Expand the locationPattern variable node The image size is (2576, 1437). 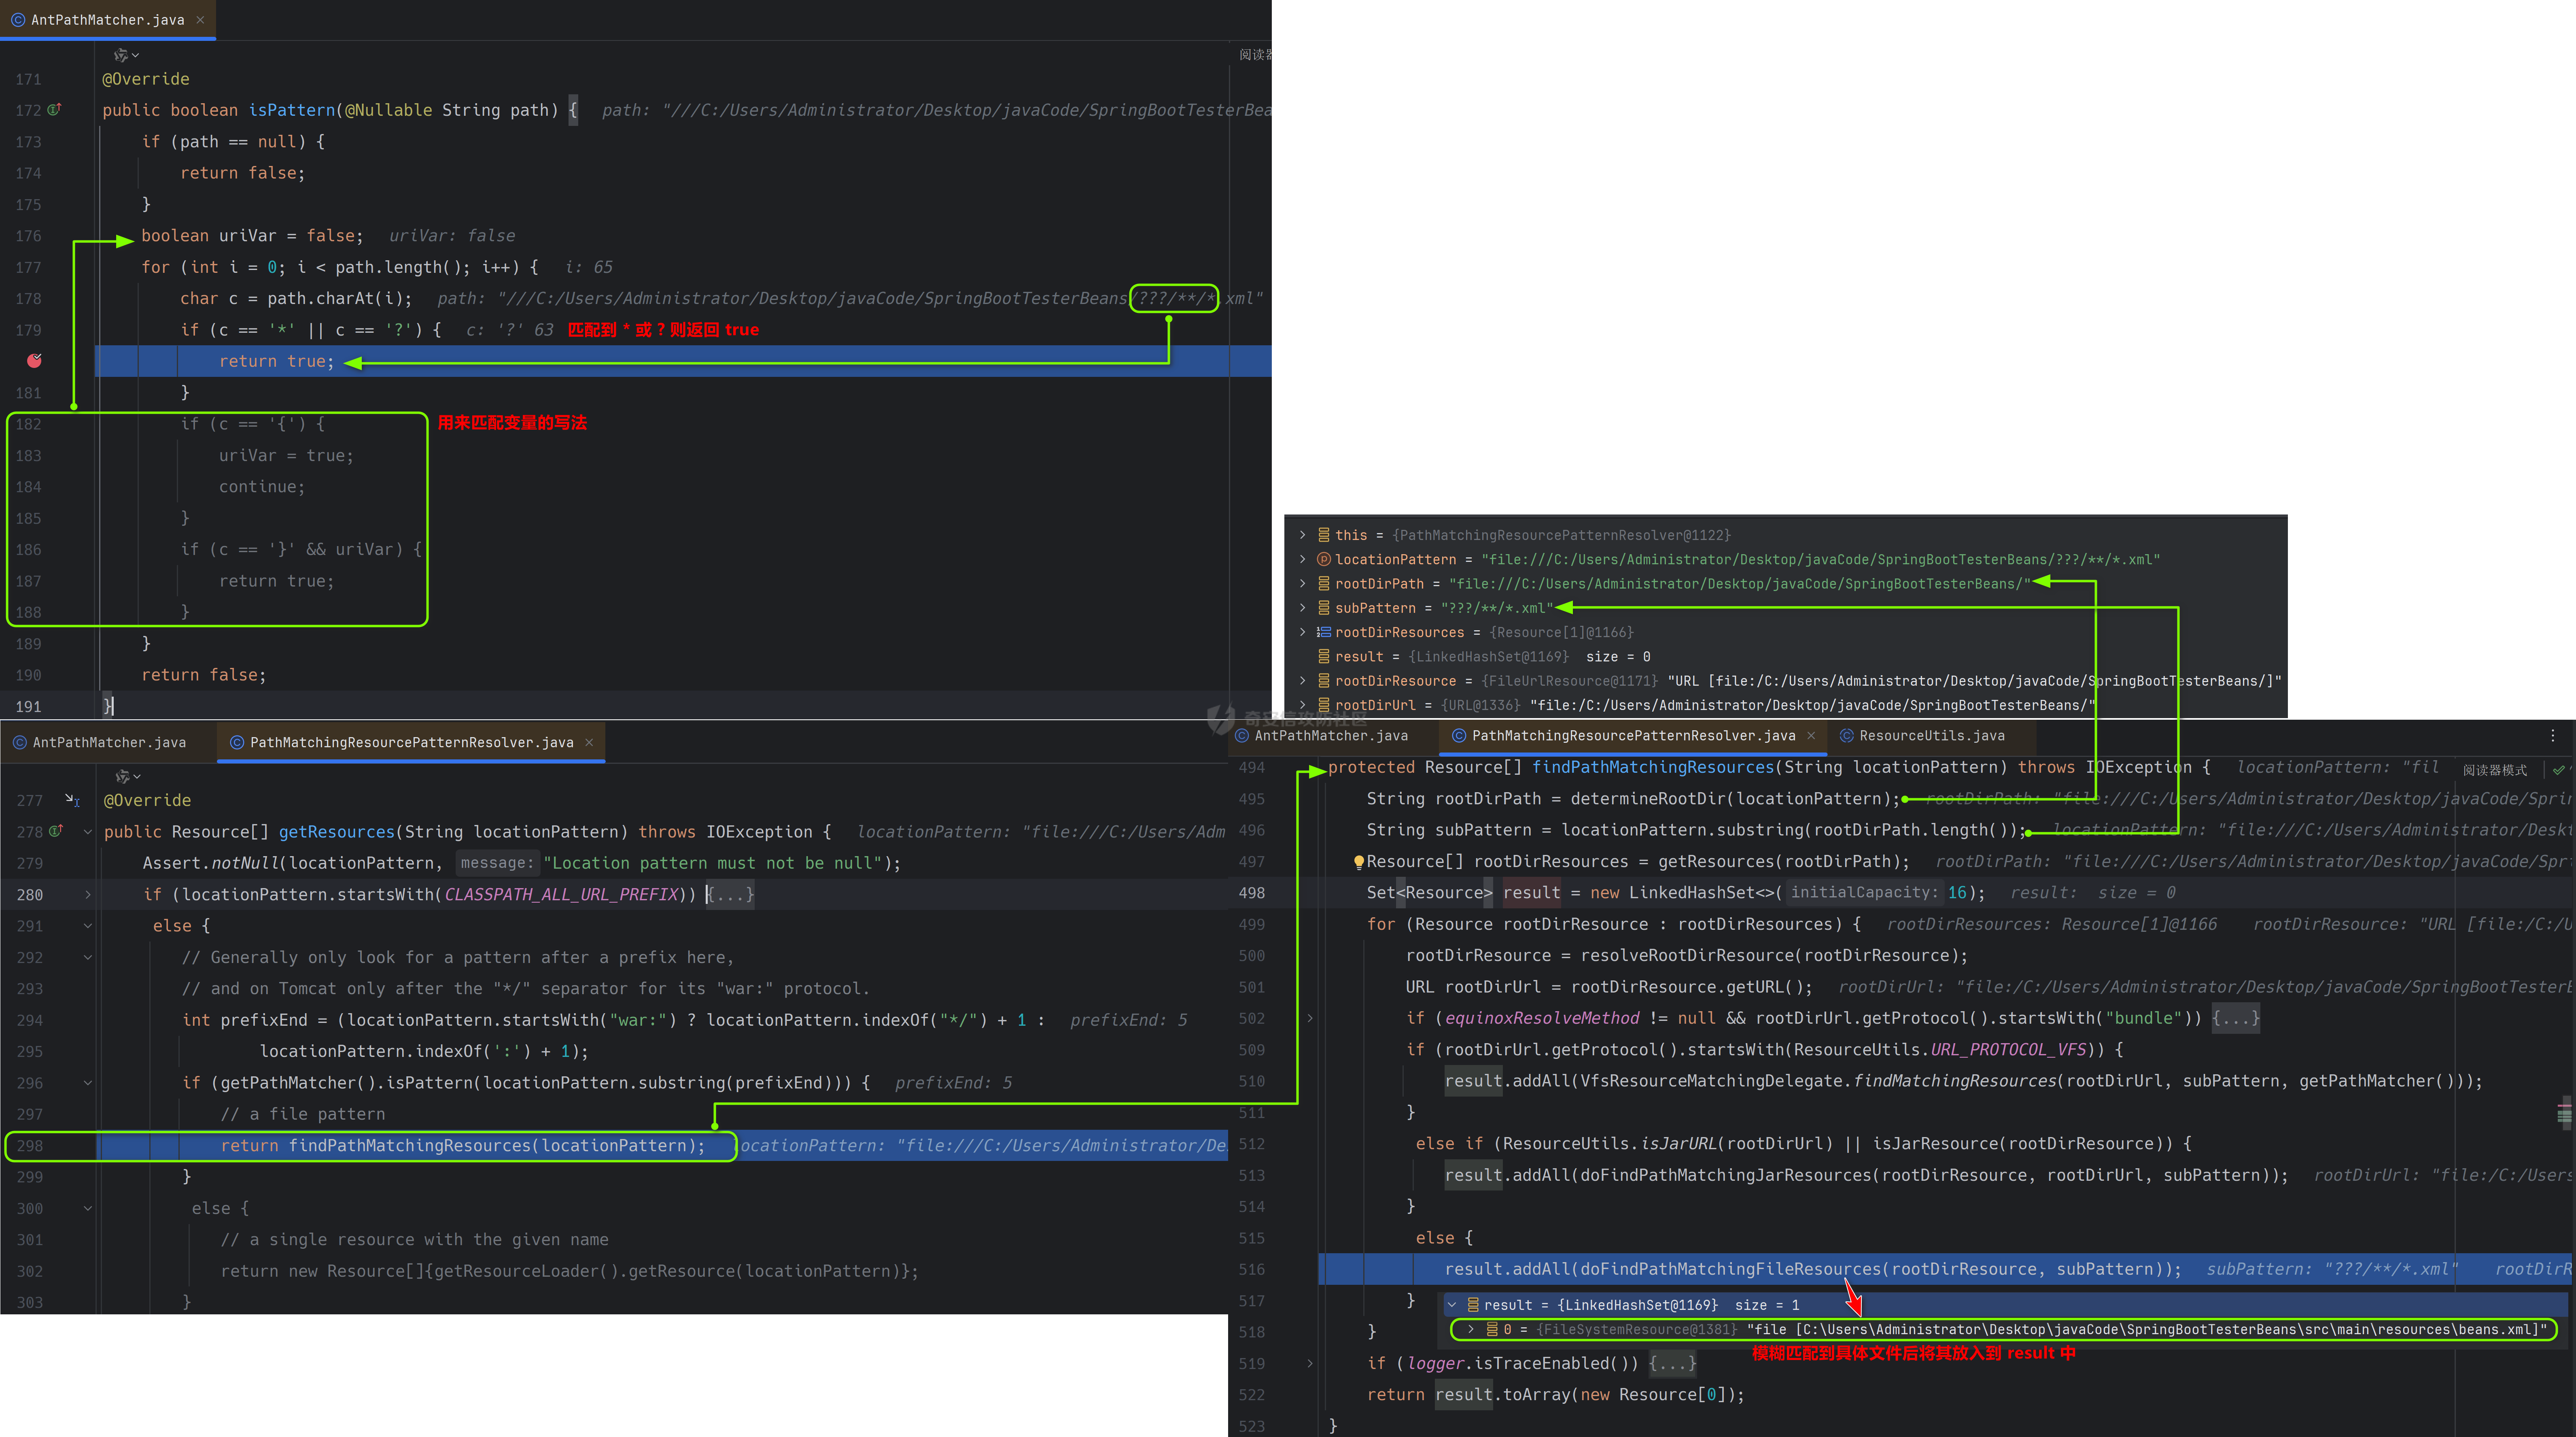point(1302,559)
